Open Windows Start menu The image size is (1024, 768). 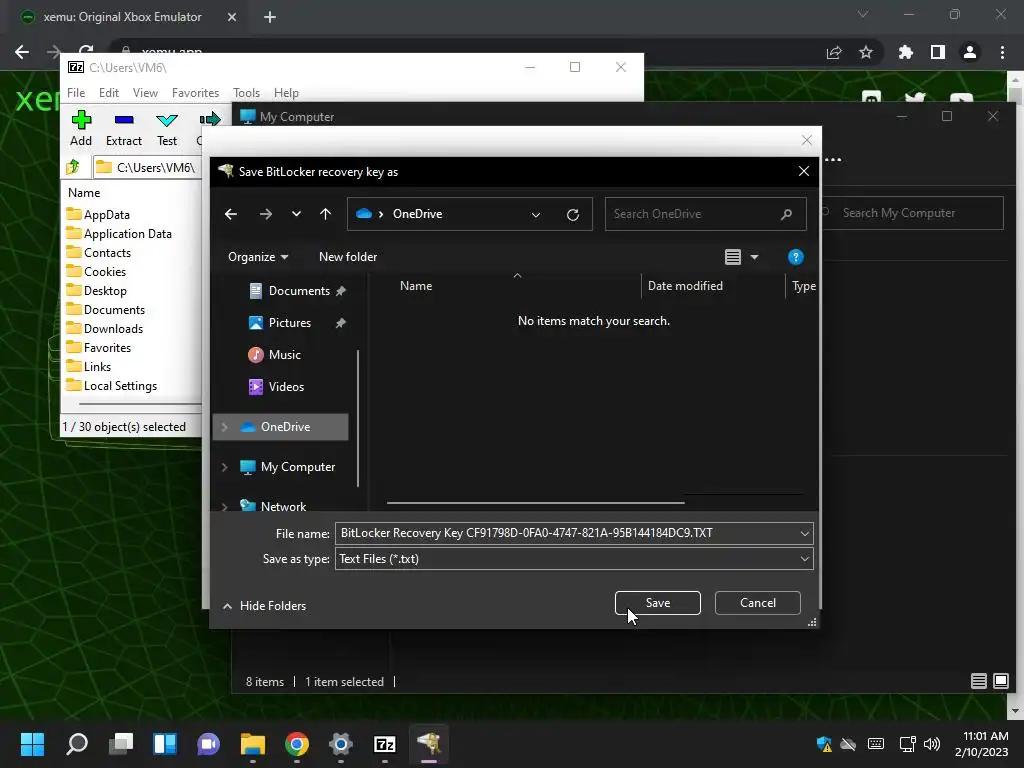(32, 744)
